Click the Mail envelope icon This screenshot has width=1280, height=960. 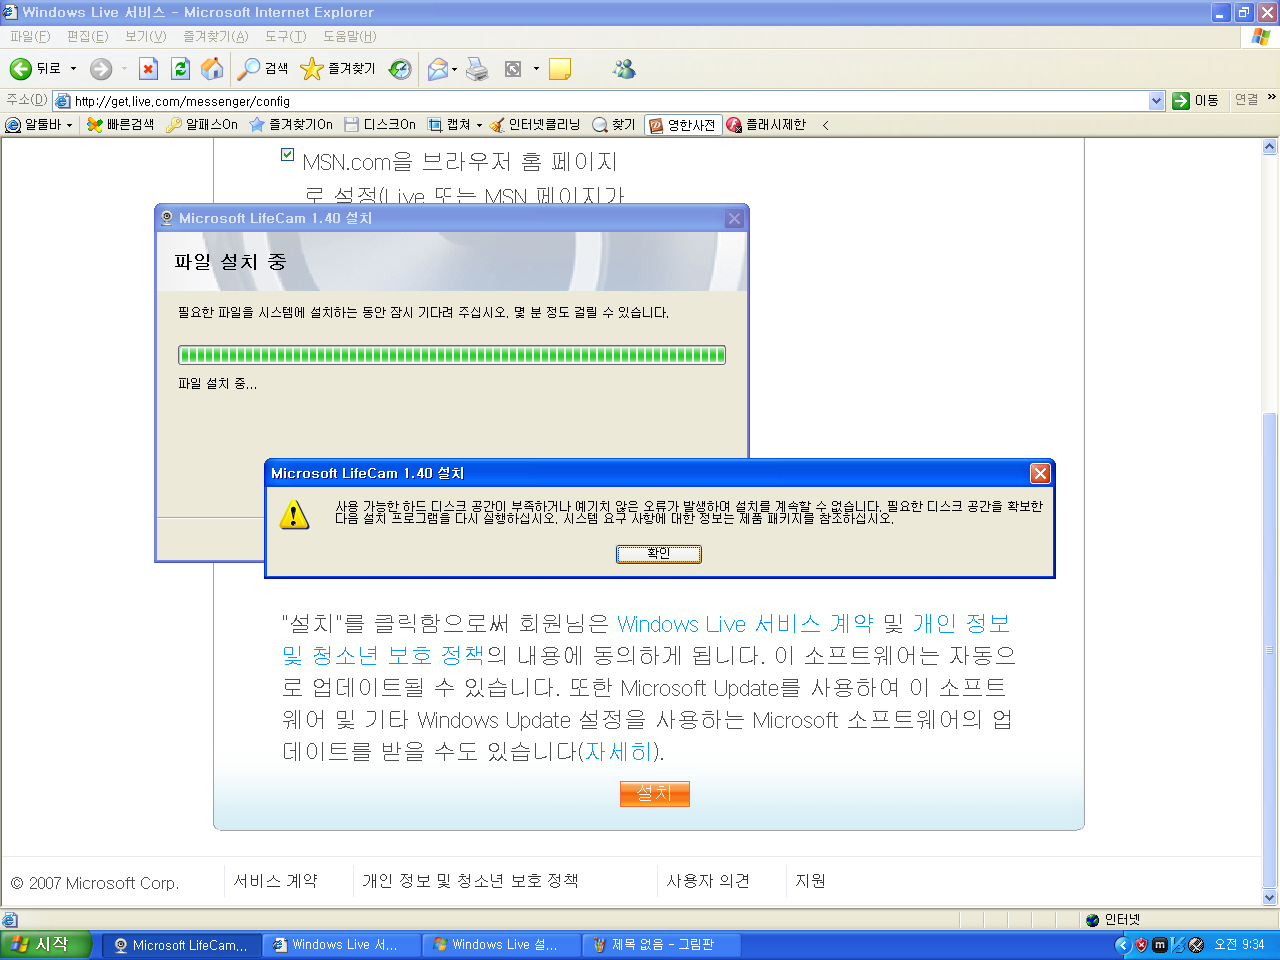coord(437,68)
